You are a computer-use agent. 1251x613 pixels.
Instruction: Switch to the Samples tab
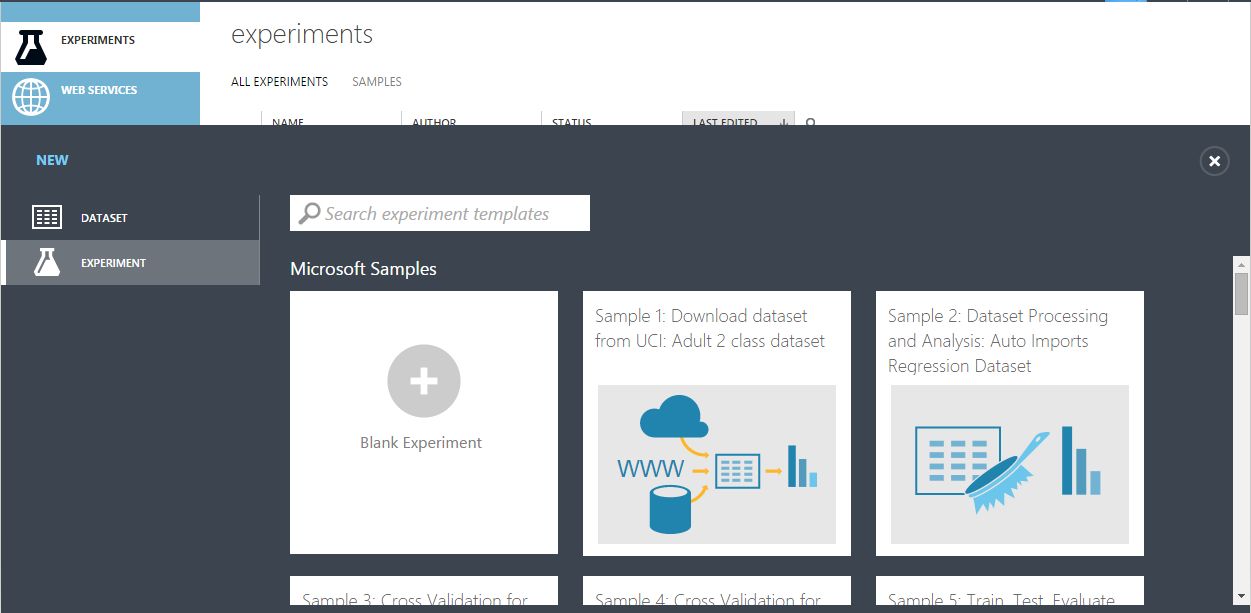pyautogui.click(x=377, y=82)
